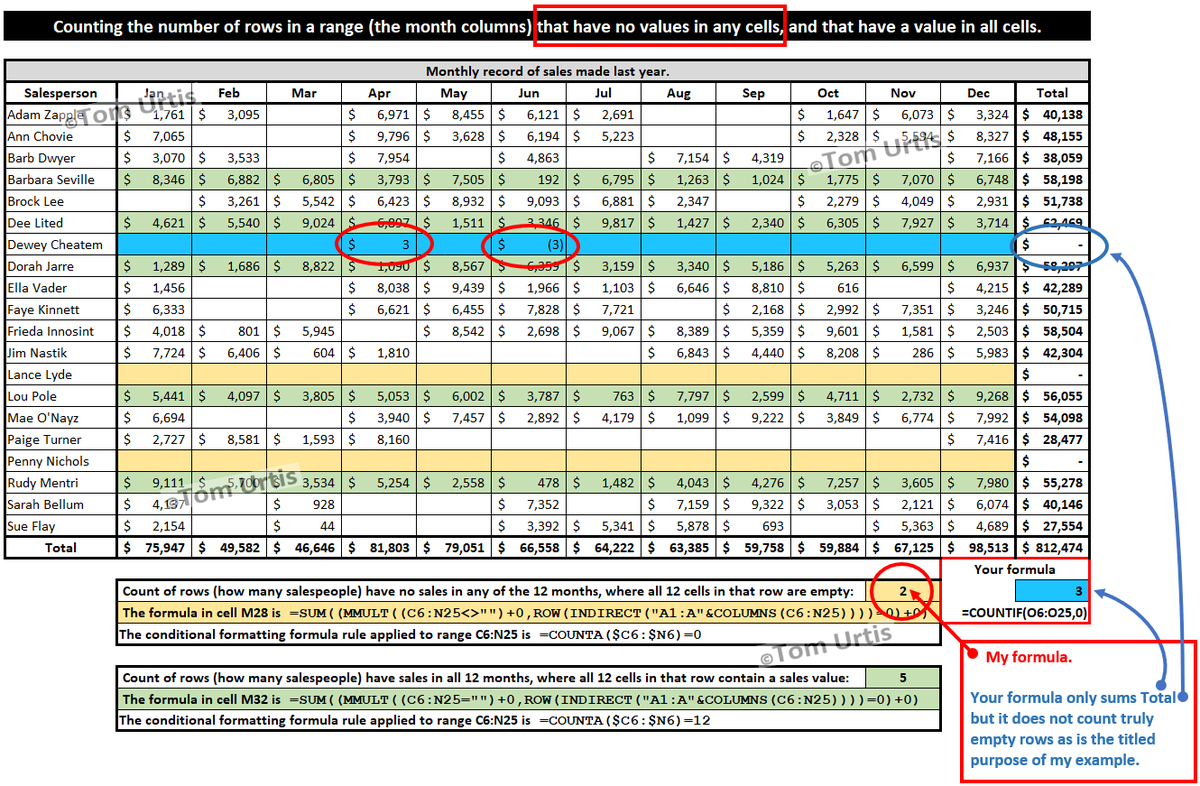Click the Dewey Cheatem name cell
The width and height of the screenshot is (1200, 786).
(x=61, y=245)
